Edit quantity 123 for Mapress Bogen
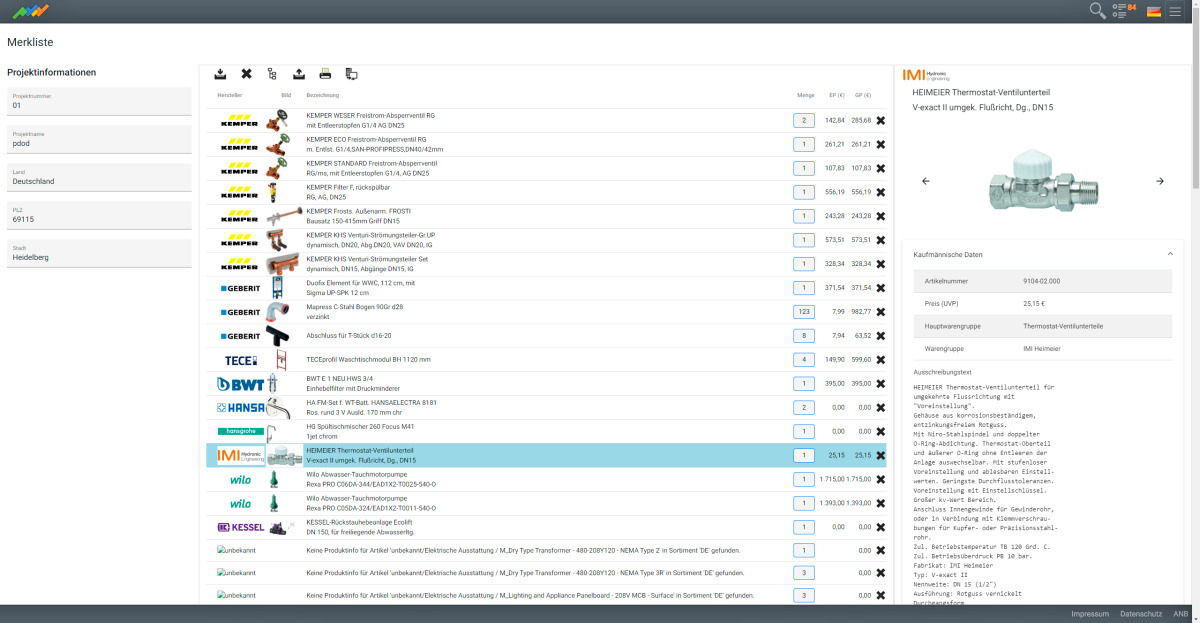The image size is (1200, 623). (x=804, y=312)
